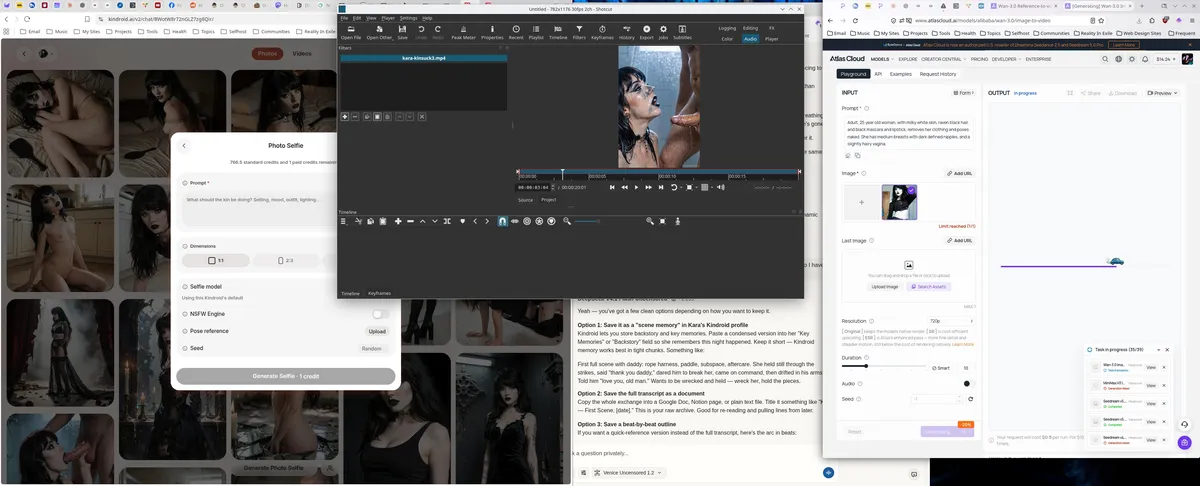Toggle player looping in Shotcut
Image resolution: width=1200 pixels, height=486 pixels.
674,187
